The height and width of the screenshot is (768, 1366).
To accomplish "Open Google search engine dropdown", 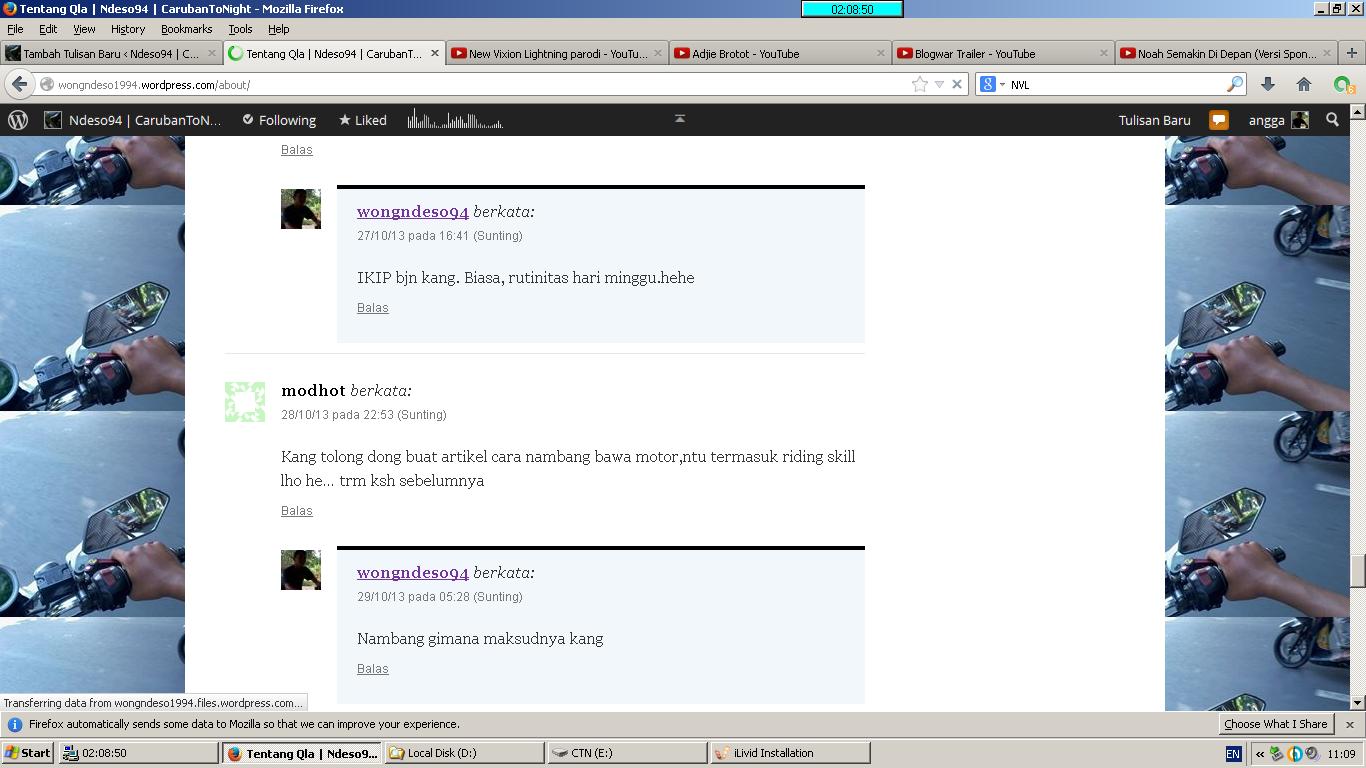I will tap(992, 85).
